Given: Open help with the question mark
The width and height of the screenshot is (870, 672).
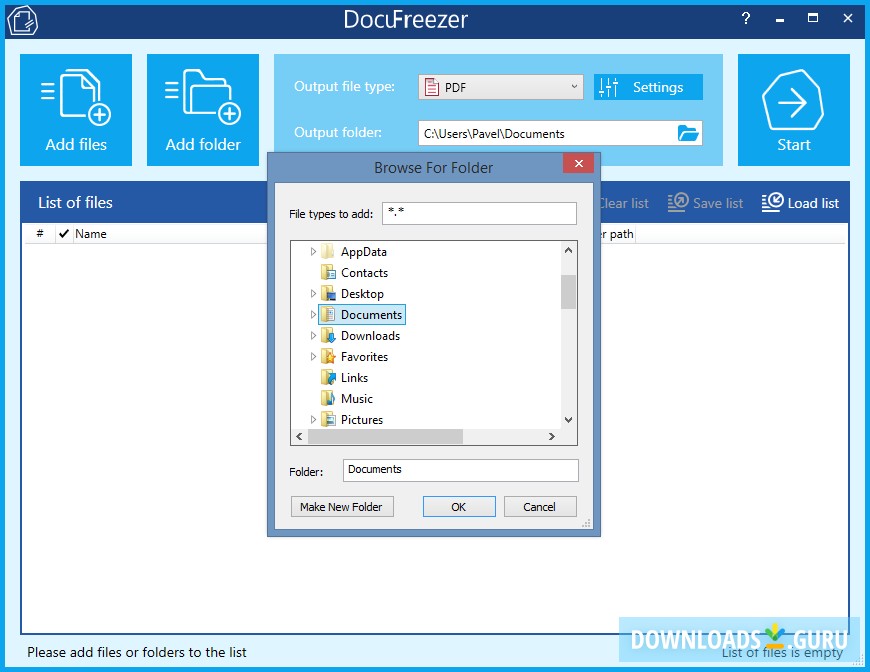Looking at the screenshot, I should pos(746,19).
